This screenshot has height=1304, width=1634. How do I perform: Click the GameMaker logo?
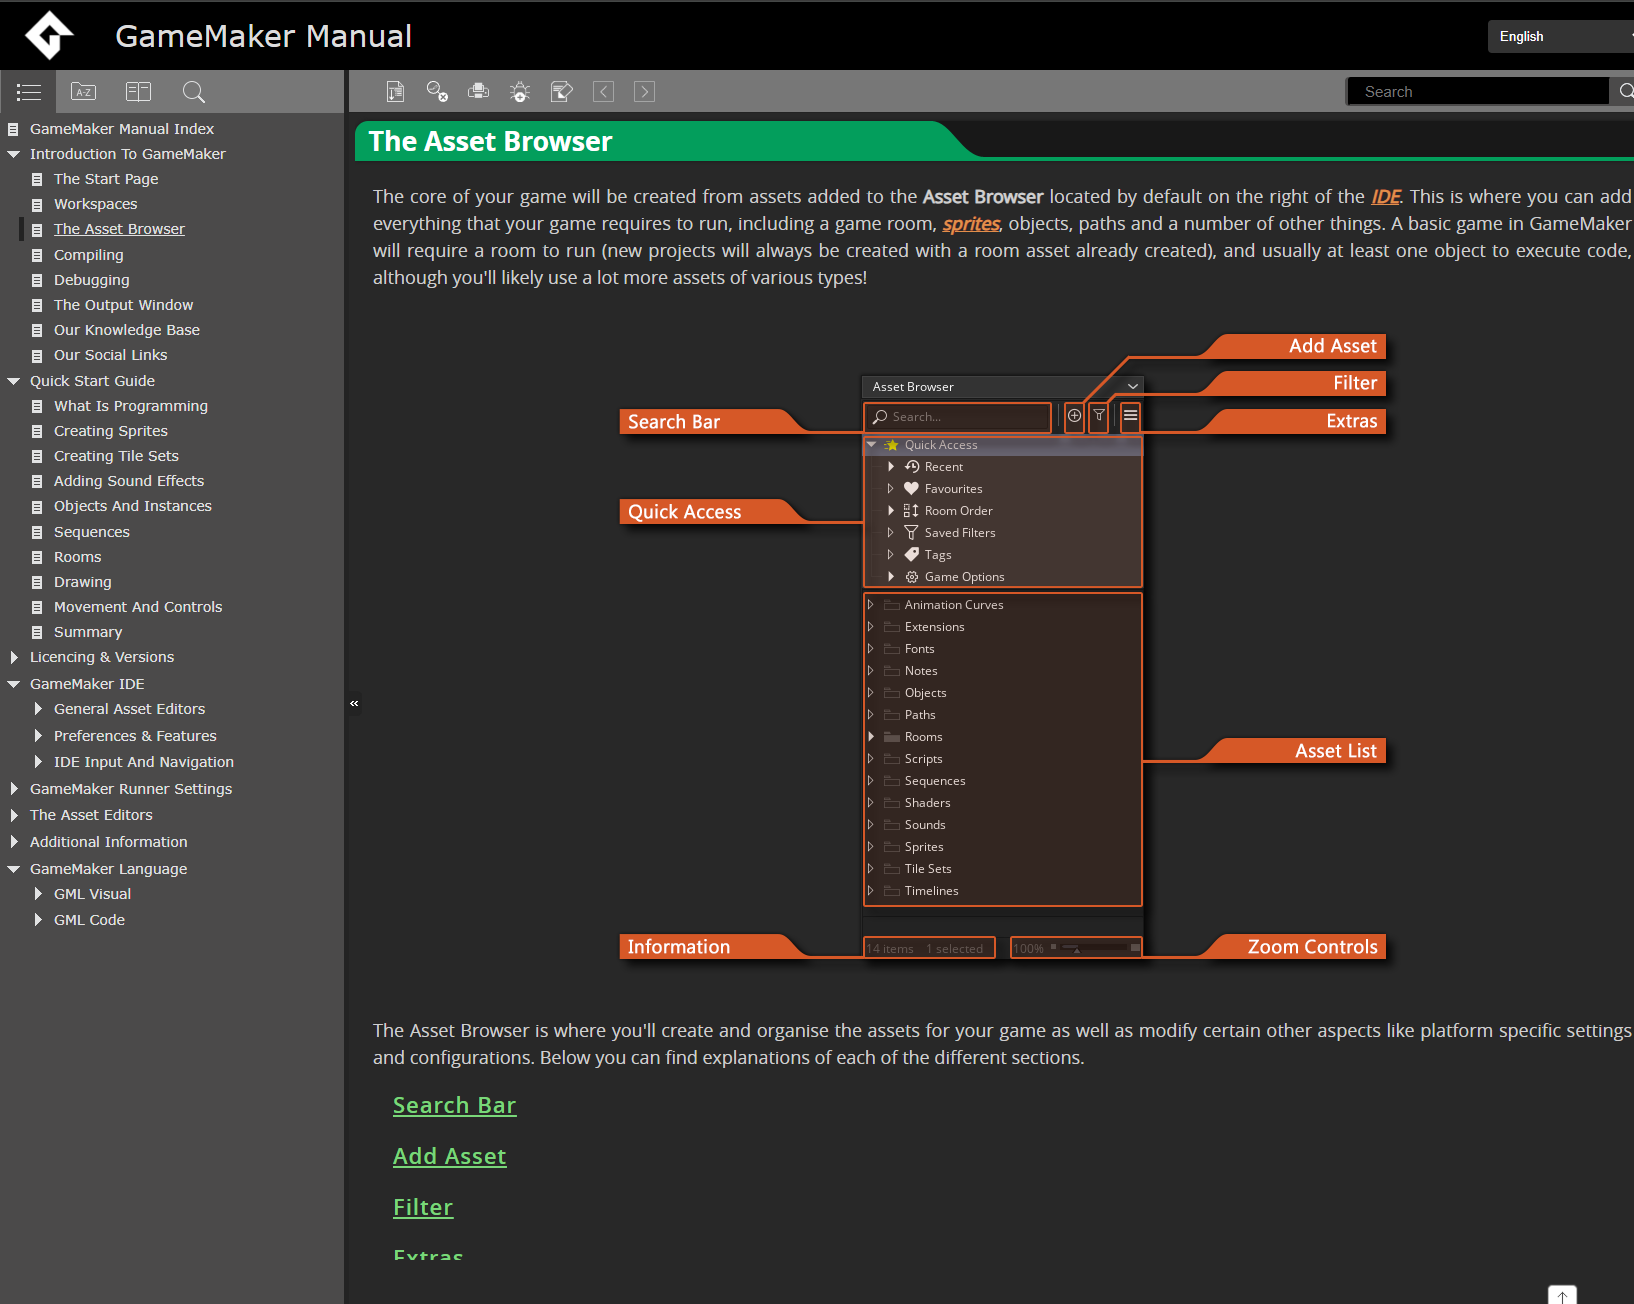point(49,35)
